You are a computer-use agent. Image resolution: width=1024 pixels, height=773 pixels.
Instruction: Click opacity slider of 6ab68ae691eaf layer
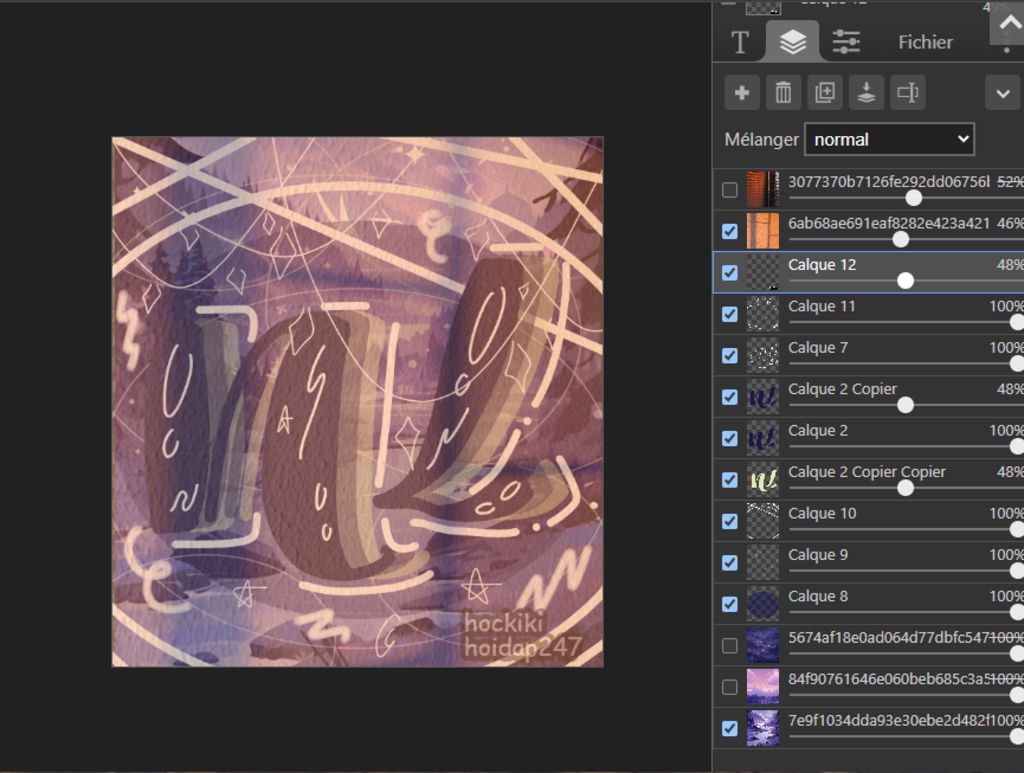click(901, 240)
